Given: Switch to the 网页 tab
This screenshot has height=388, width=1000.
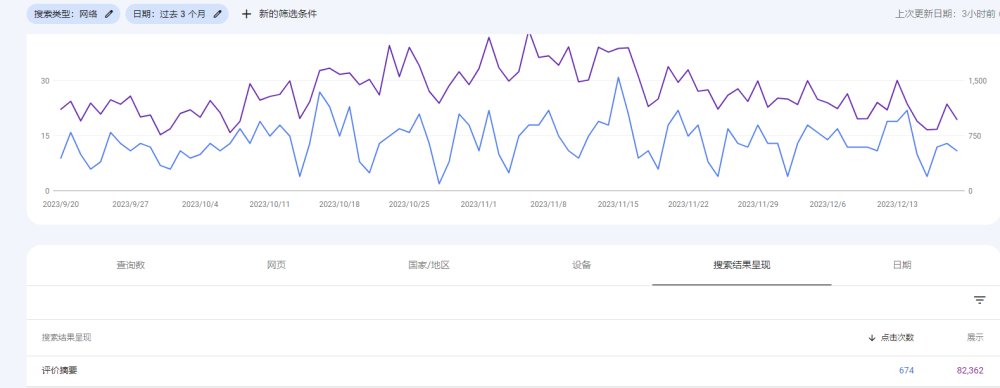Looking at the screenshot, I should pyautogui.click(x=276, y=265).
